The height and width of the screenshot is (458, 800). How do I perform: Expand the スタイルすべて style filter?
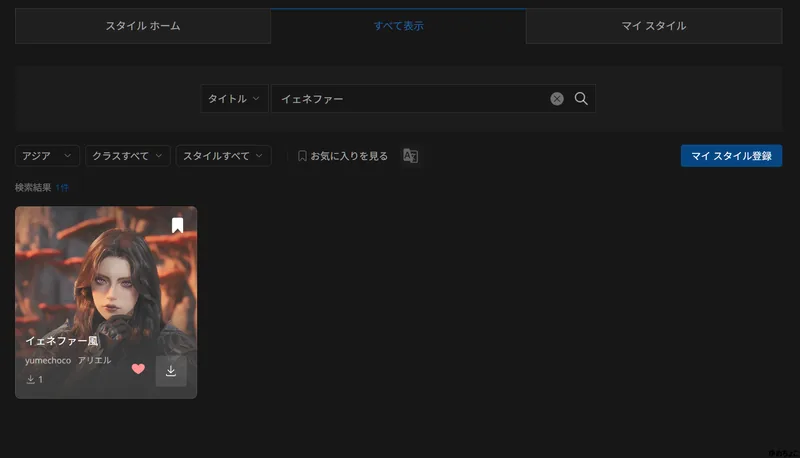point(223,156)
